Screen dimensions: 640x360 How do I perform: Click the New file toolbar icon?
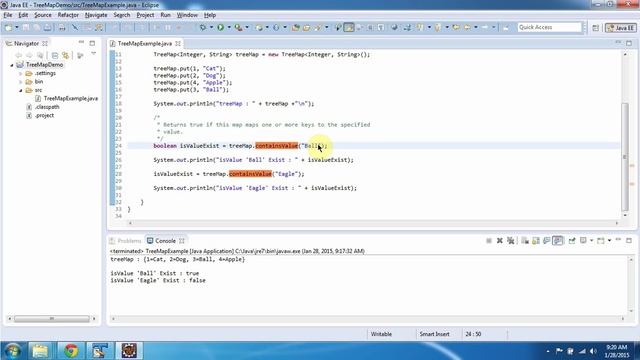point(8,28)
